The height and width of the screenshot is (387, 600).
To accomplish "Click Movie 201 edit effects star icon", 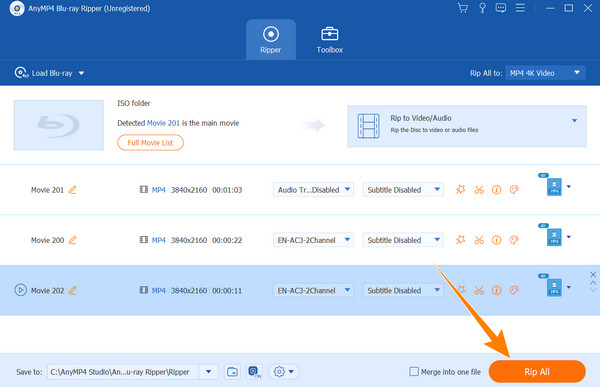I will [x=460, y=189].
